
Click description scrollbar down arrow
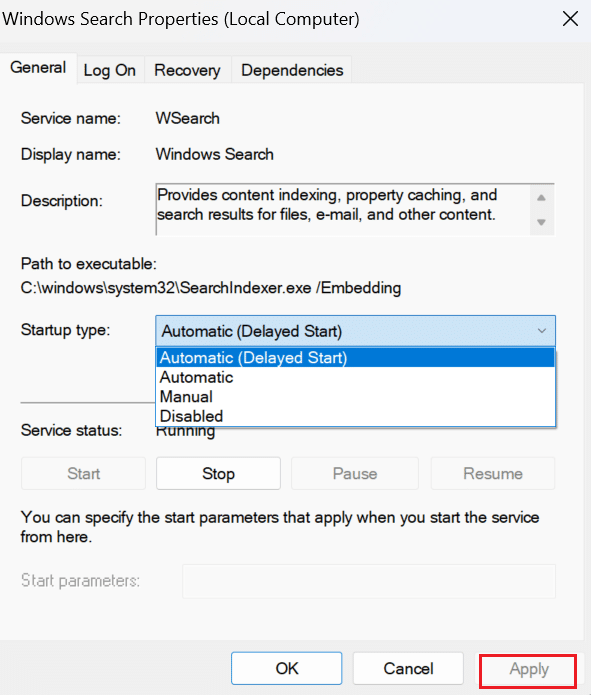[541, 222]
